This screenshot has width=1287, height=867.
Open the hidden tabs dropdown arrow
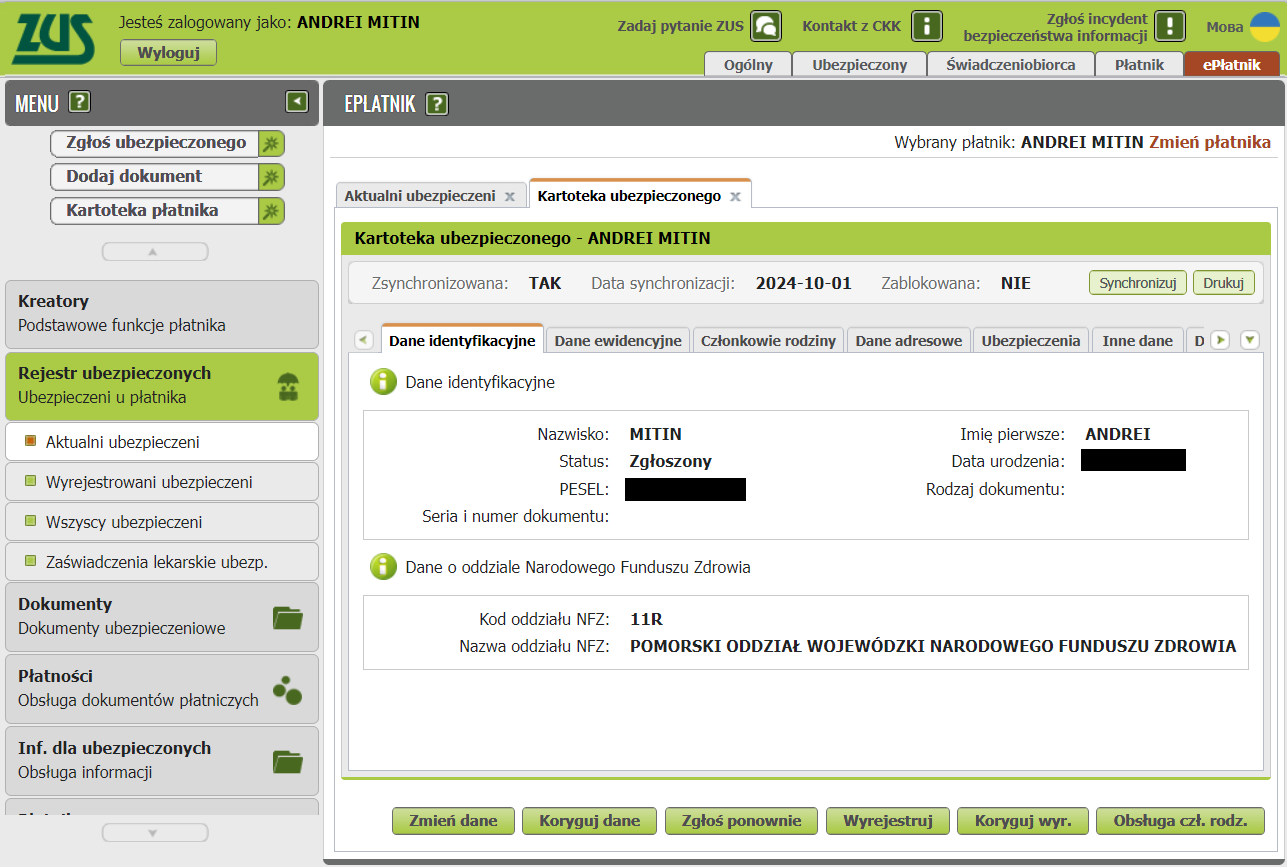[x=1249, y=339]
